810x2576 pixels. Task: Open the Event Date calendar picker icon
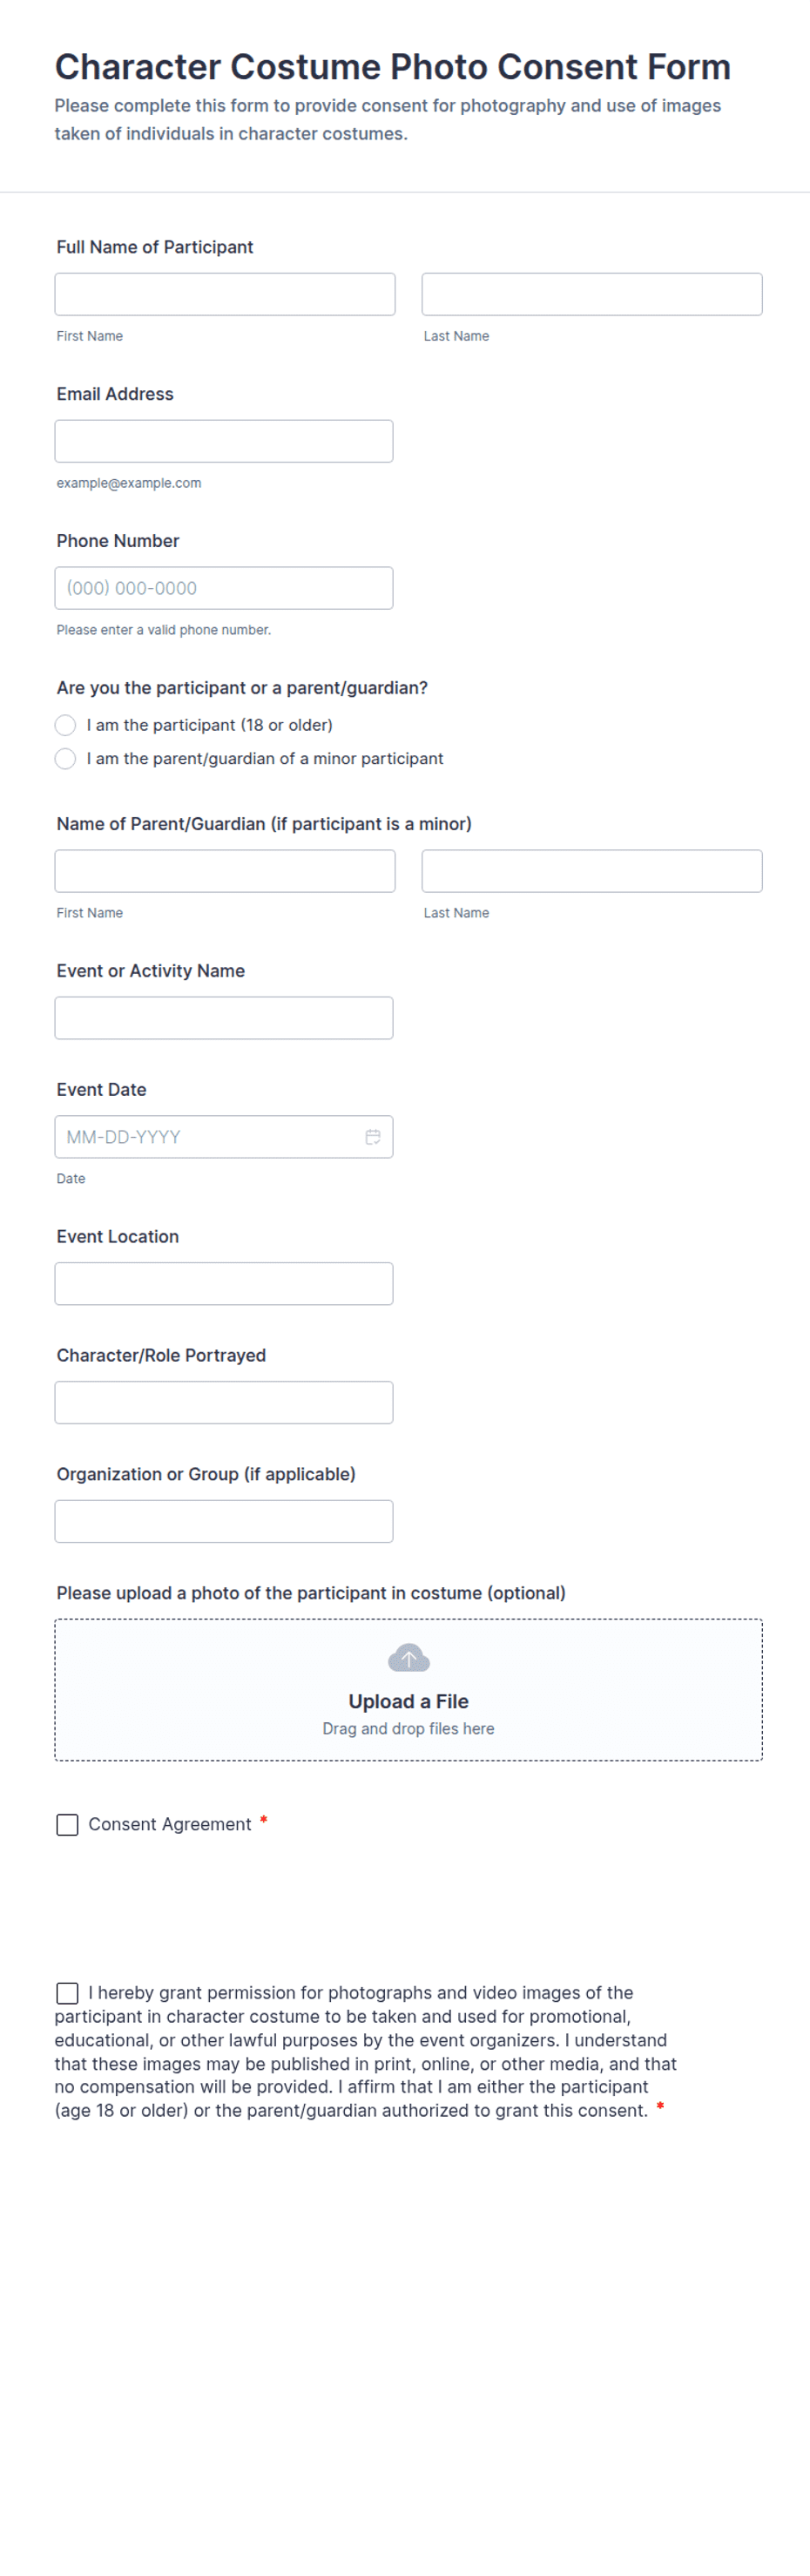coord(373,1137)
